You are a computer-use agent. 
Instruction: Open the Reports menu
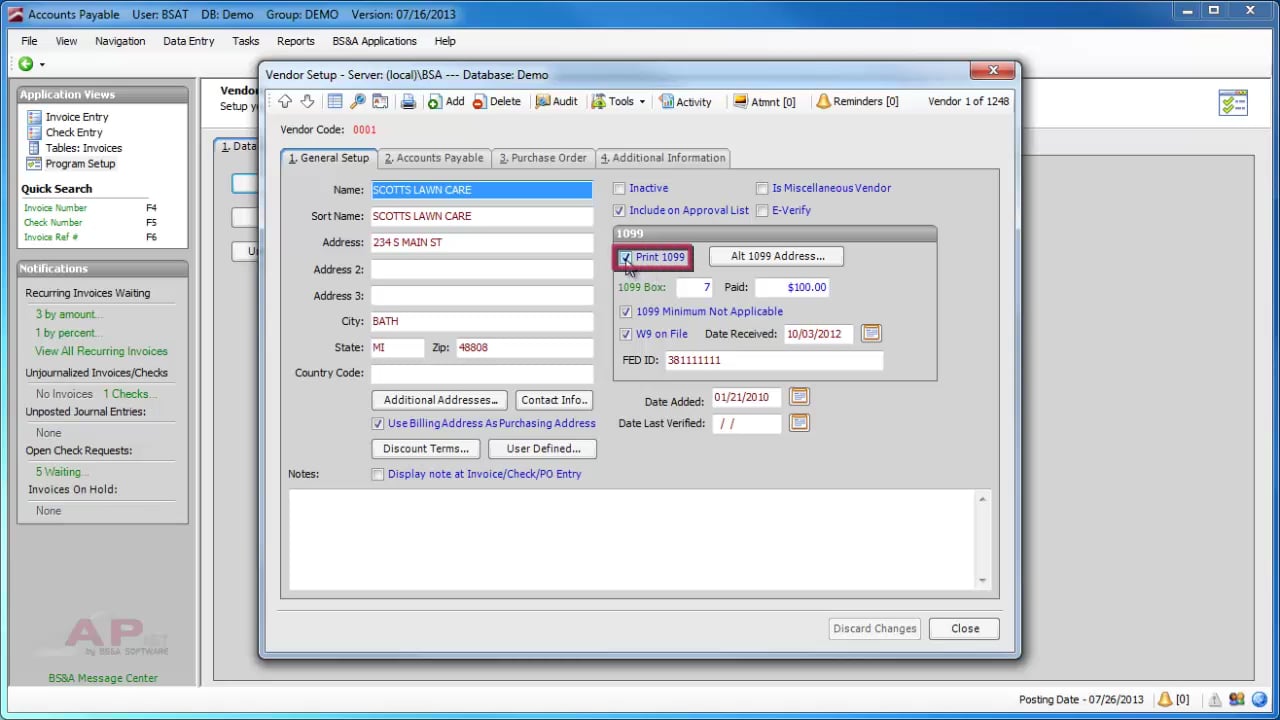(295, 41)
